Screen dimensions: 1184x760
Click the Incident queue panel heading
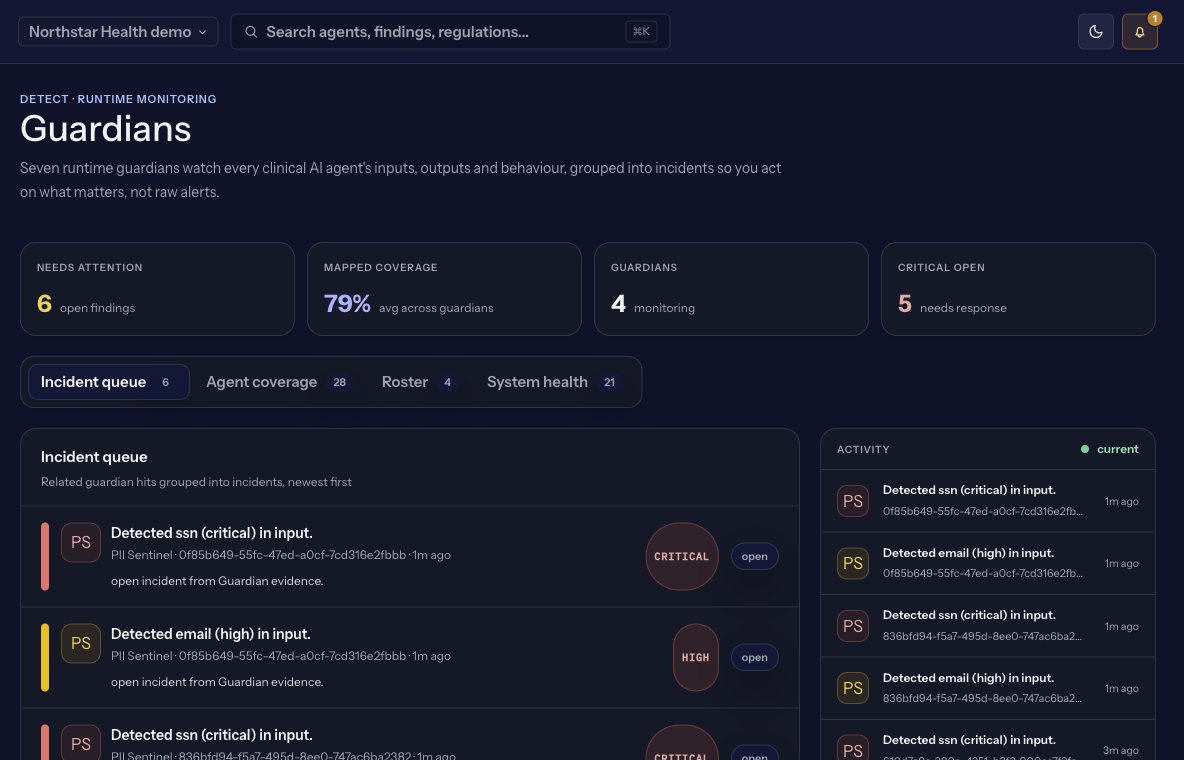click(x=94, y=457)
